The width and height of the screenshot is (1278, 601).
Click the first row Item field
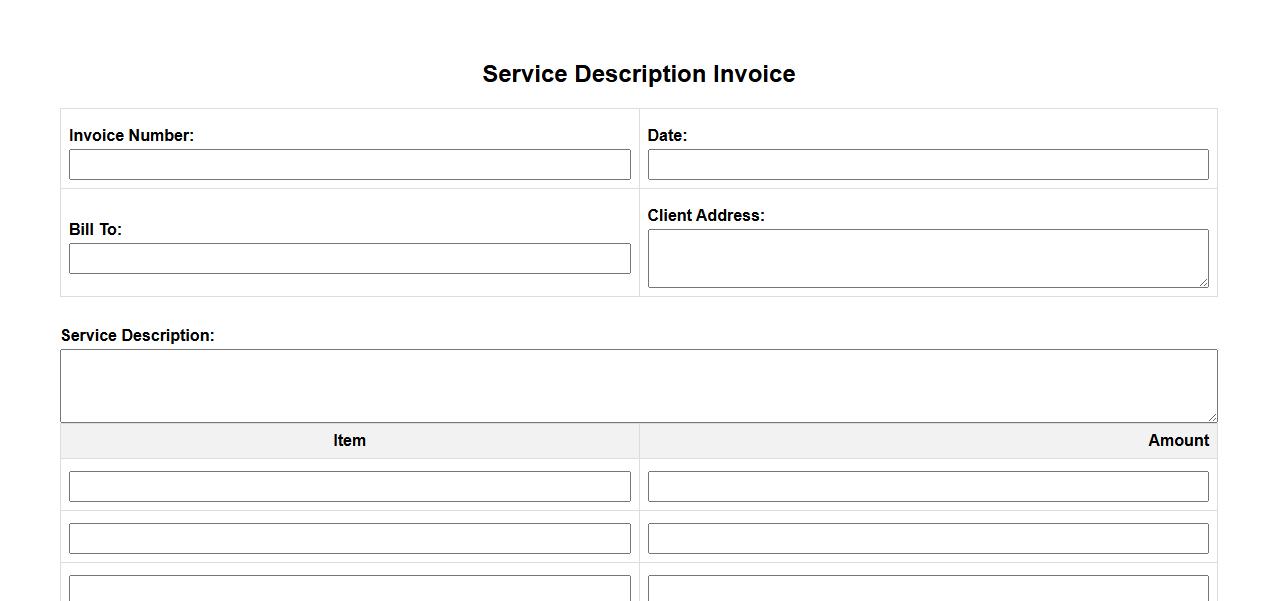[349, 487]
